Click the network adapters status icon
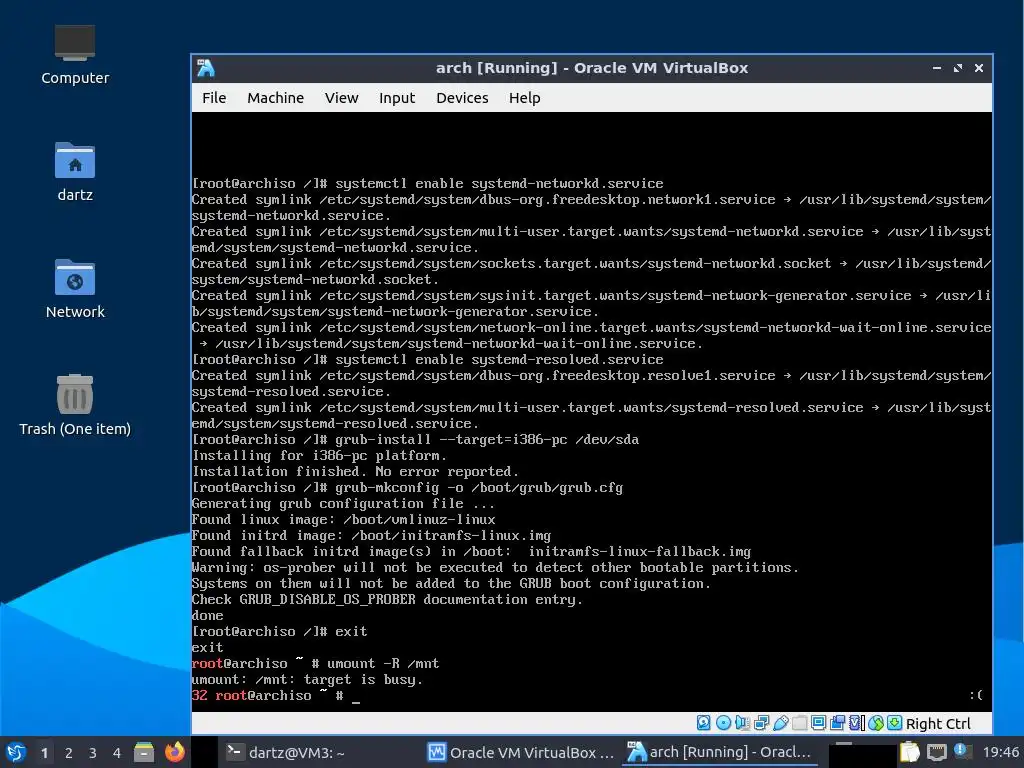 [761, 722]
